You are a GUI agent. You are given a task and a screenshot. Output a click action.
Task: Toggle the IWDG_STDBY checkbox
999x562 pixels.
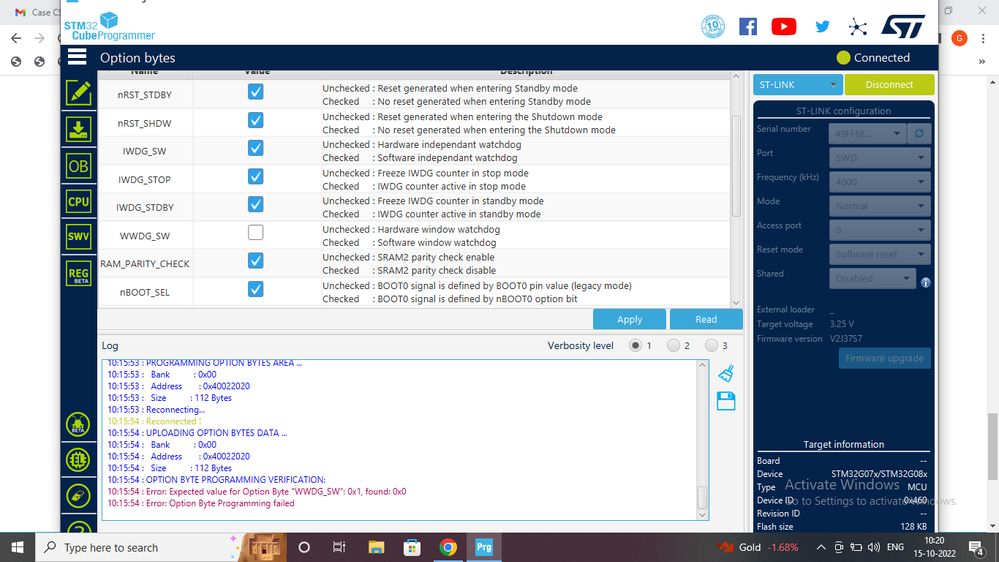255,204
